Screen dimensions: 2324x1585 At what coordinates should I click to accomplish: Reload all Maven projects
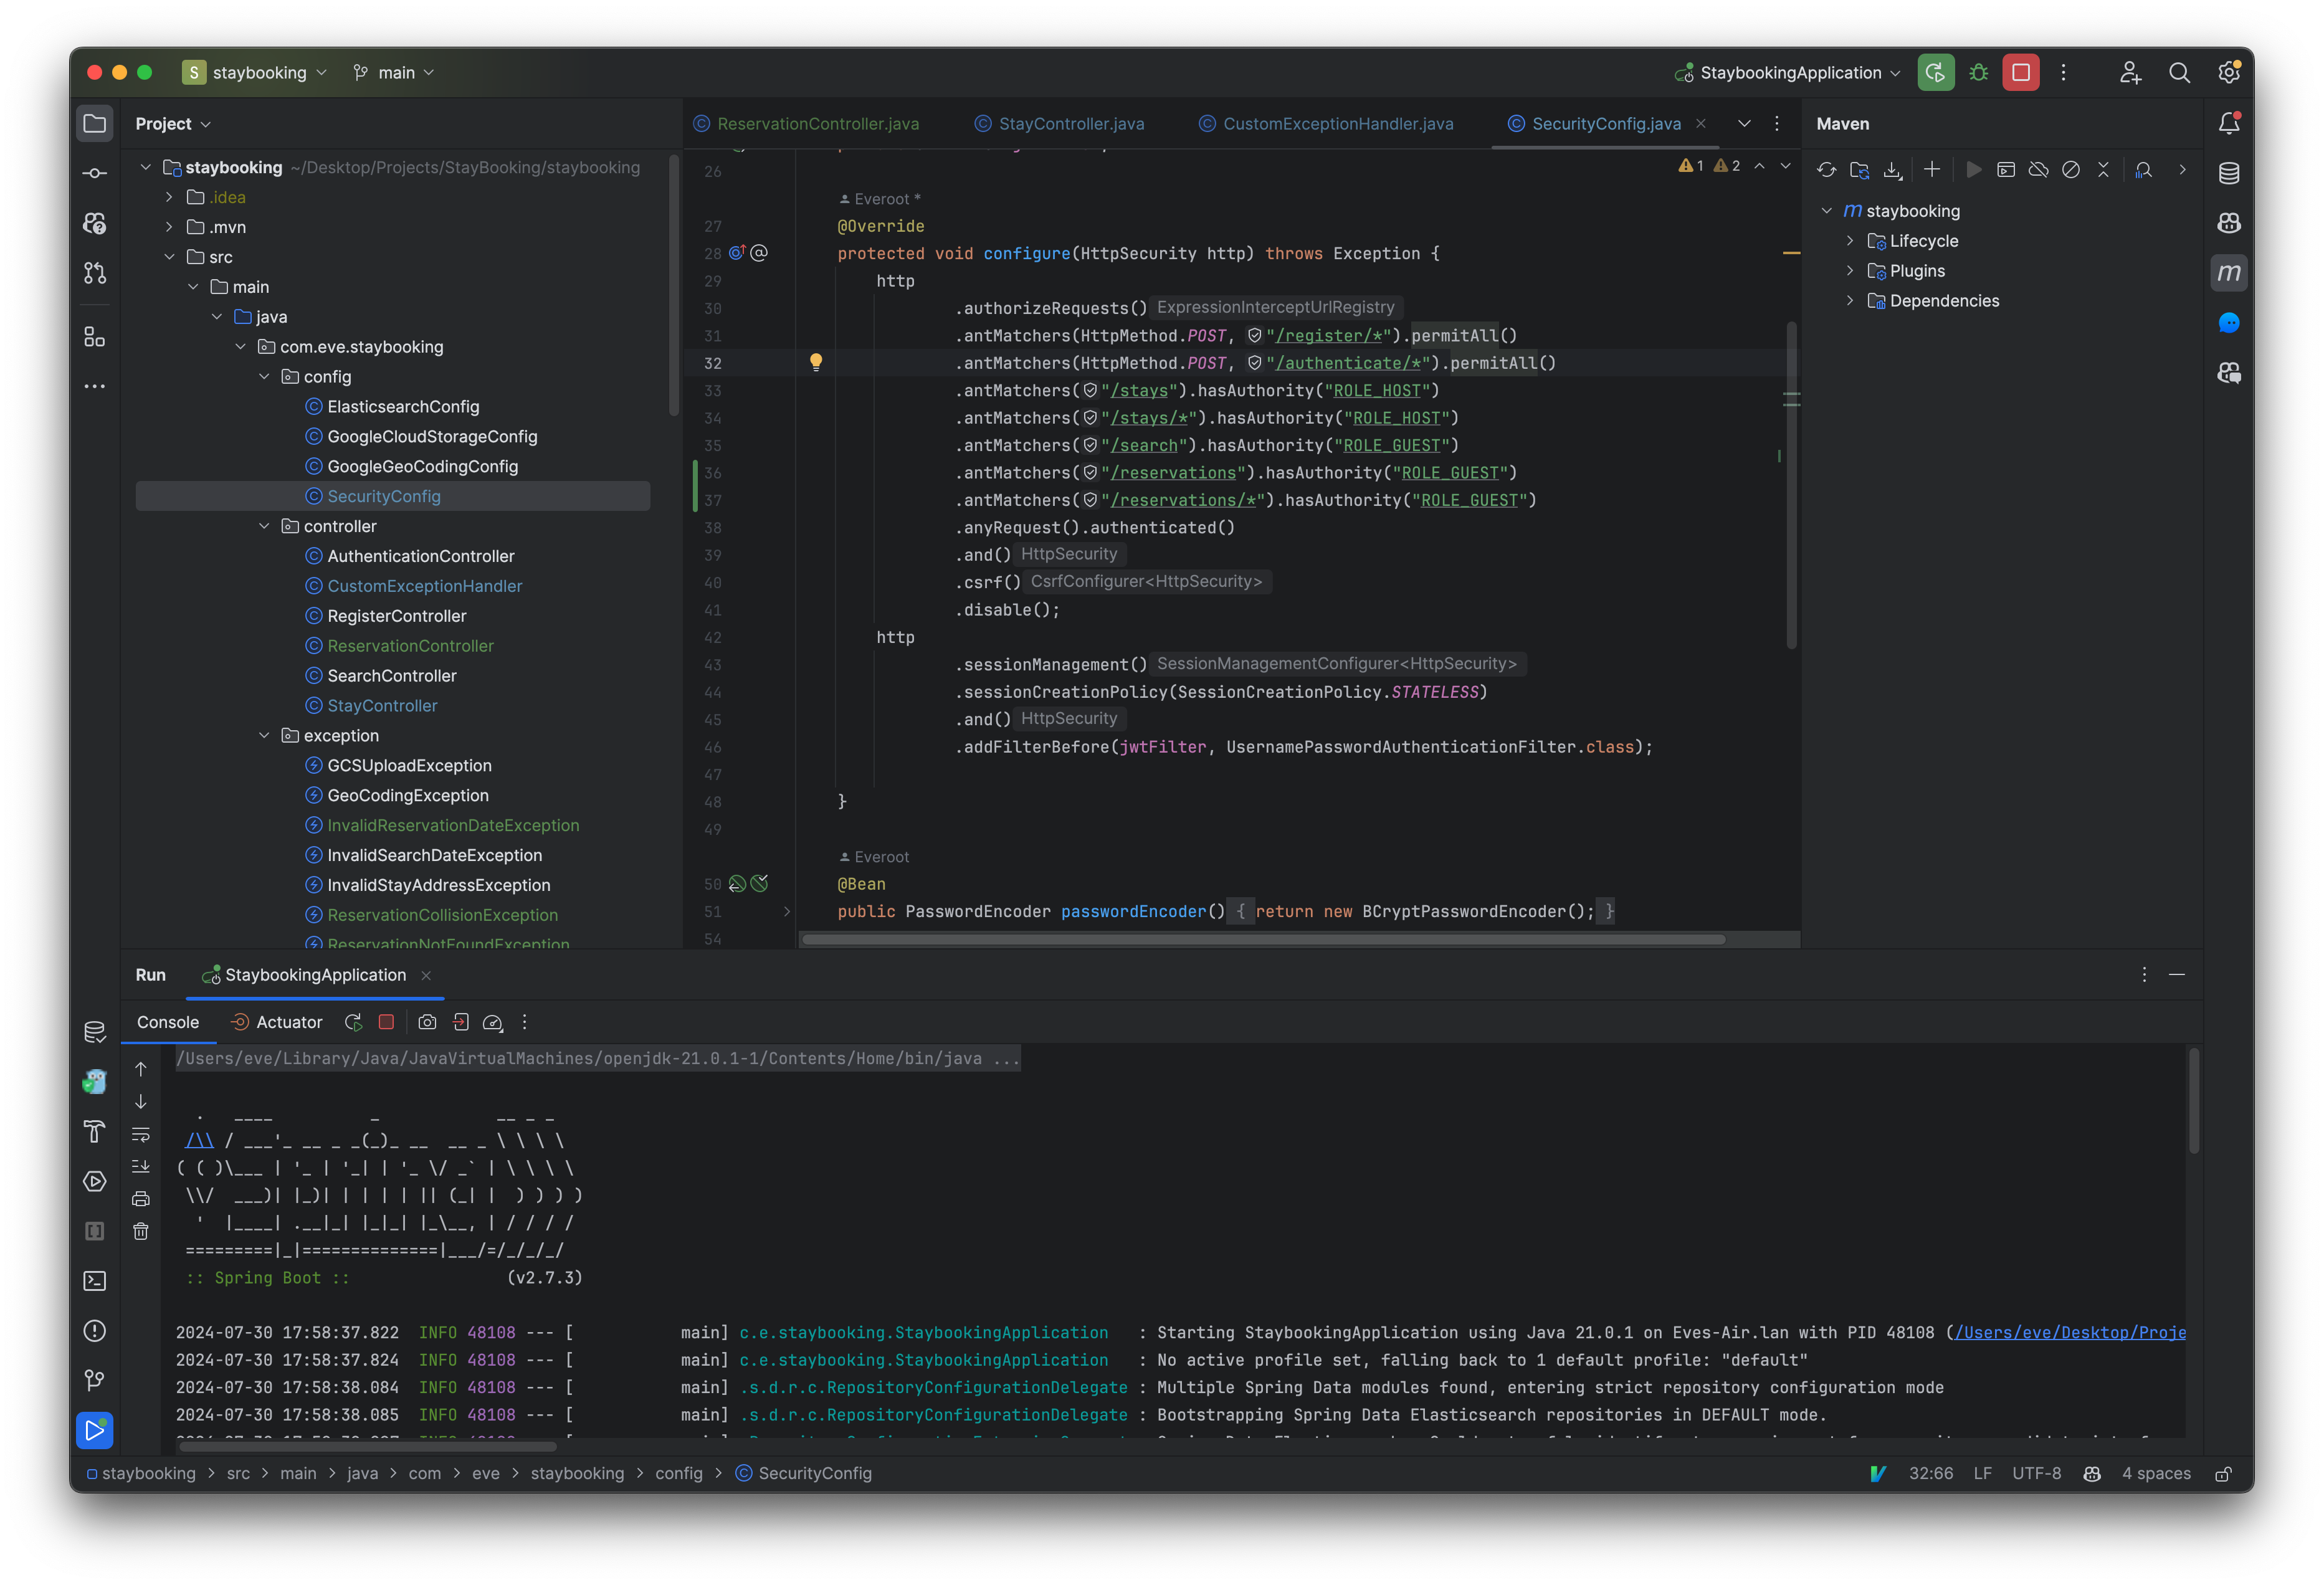point(1827,170)
